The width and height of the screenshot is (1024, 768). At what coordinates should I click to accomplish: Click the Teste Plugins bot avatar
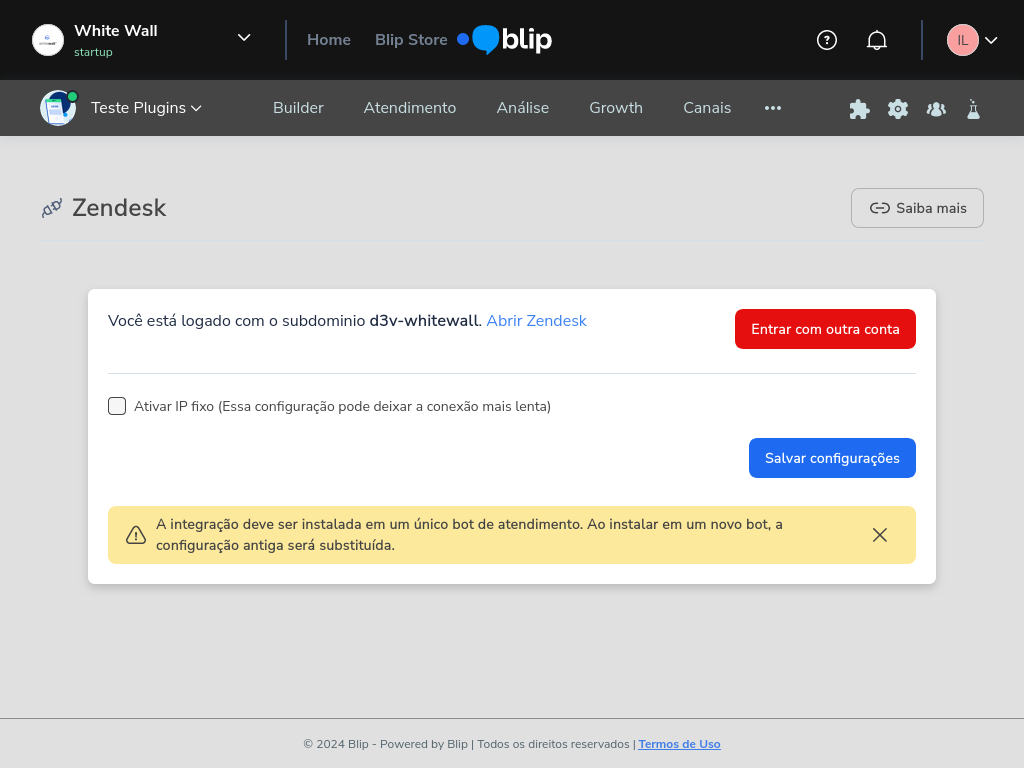click(x=58, y=108)
